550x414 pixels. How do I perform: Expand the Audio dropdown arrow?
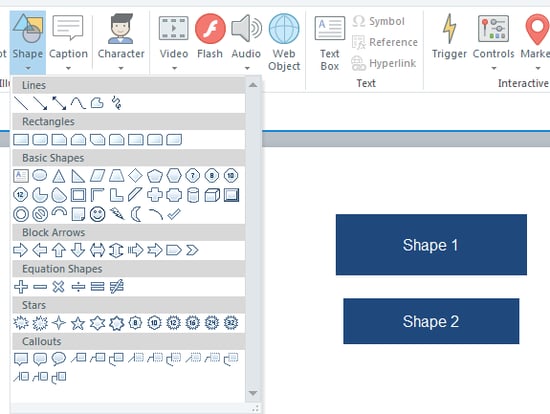(247, 68)
